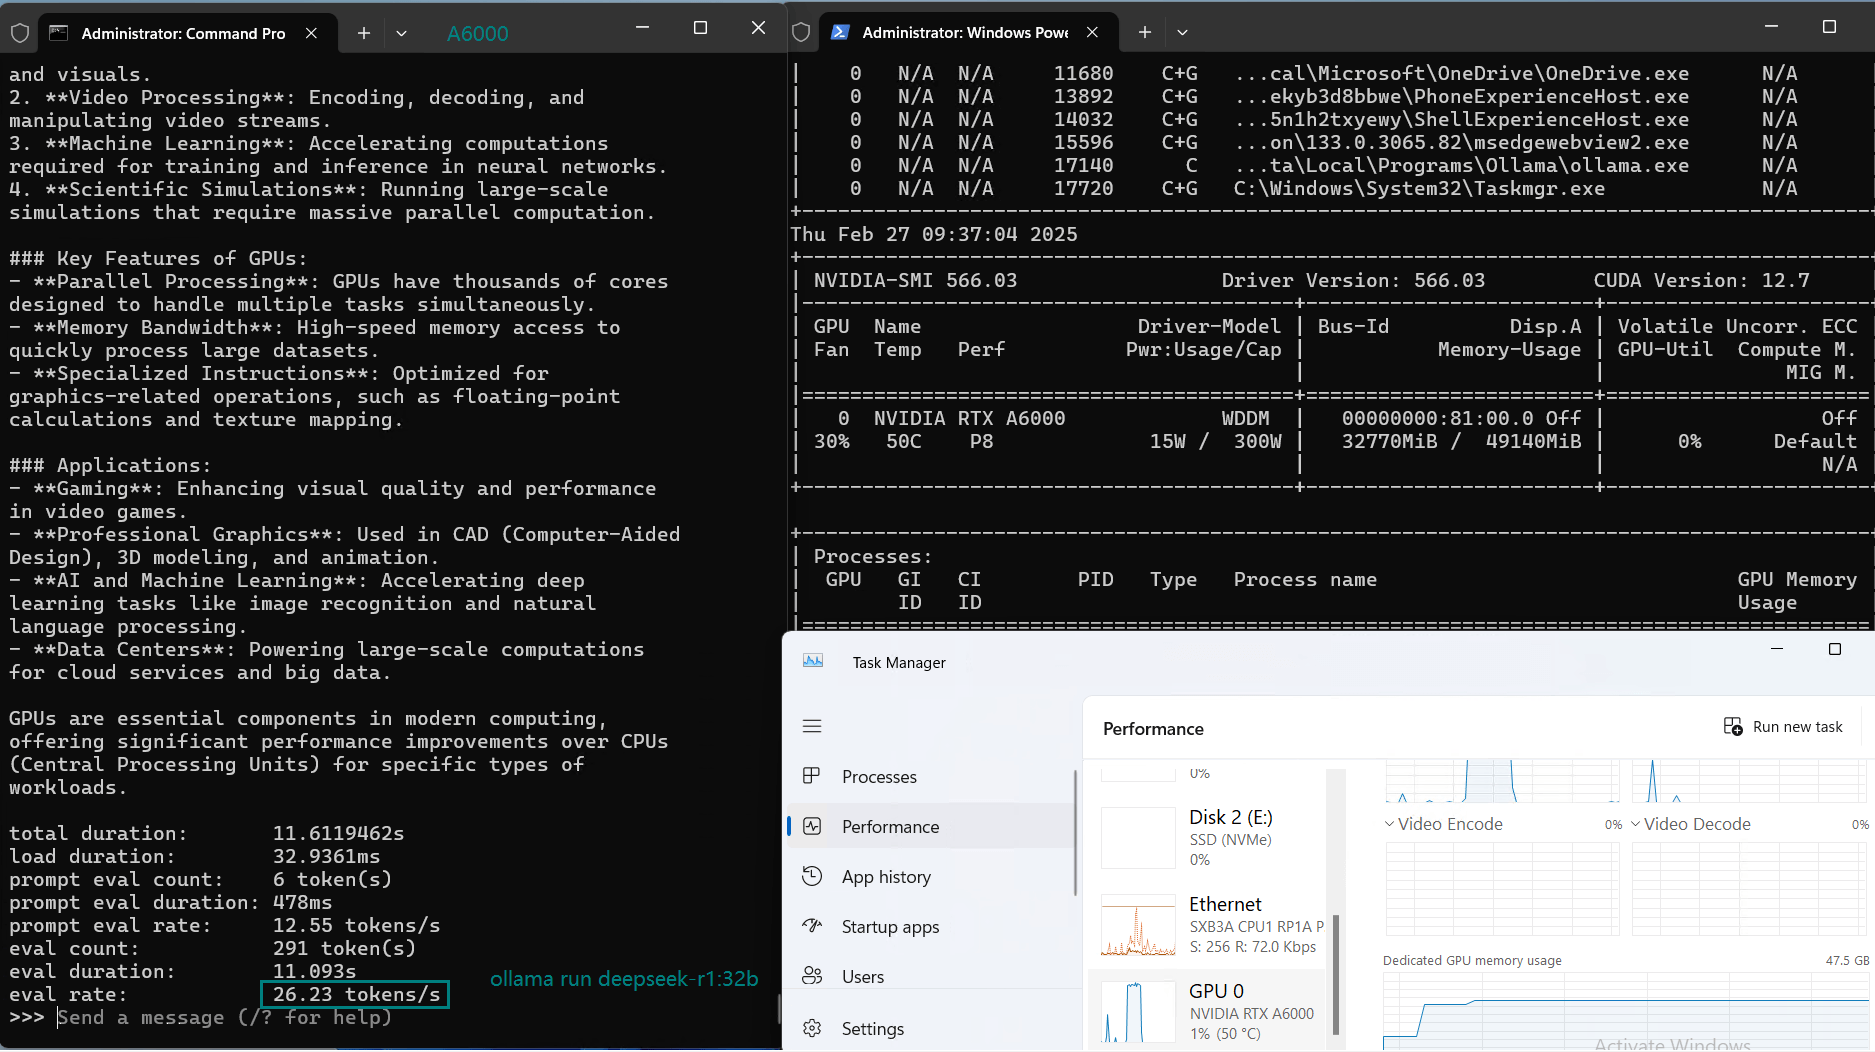Click the eval count 291 token(s) value
Screen dimensions: 1875x1052
coord(344,948)
